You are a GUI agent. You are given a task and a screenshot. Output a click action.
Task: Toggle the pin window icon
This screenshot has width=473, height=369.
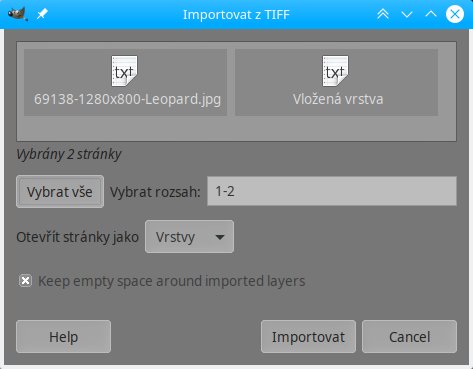coord(42,14)
